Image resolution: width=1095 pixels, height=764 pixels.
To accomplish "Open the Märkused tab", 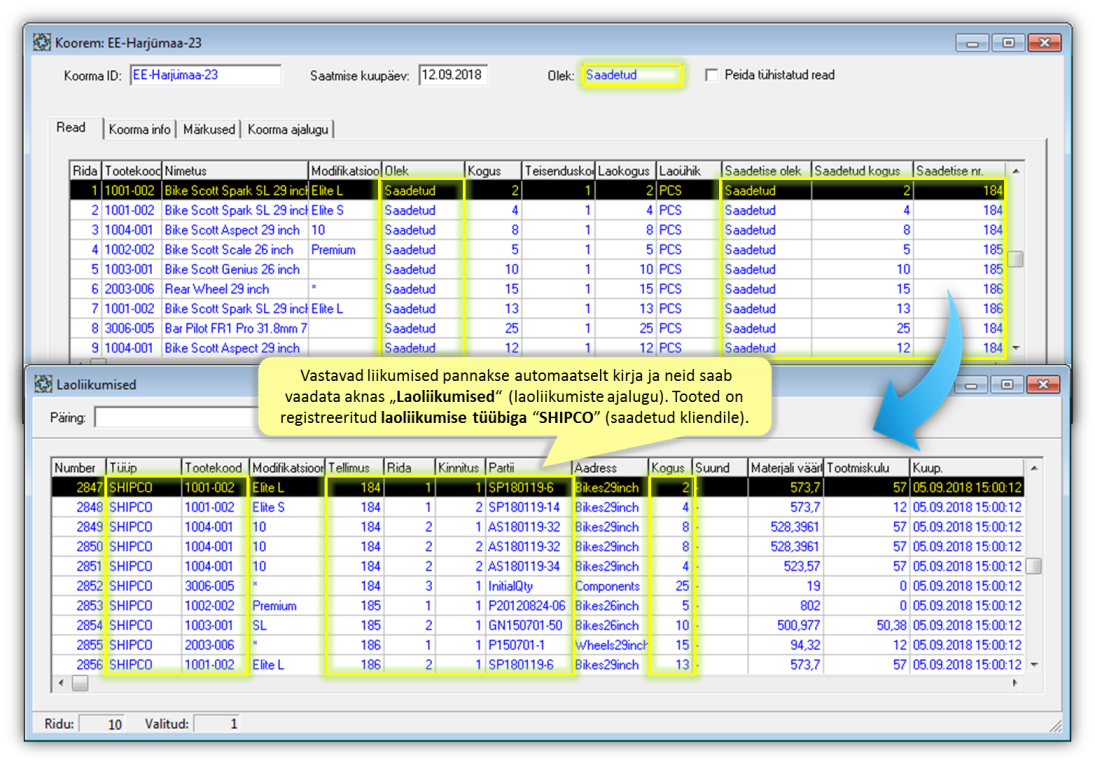I will 209,129.
